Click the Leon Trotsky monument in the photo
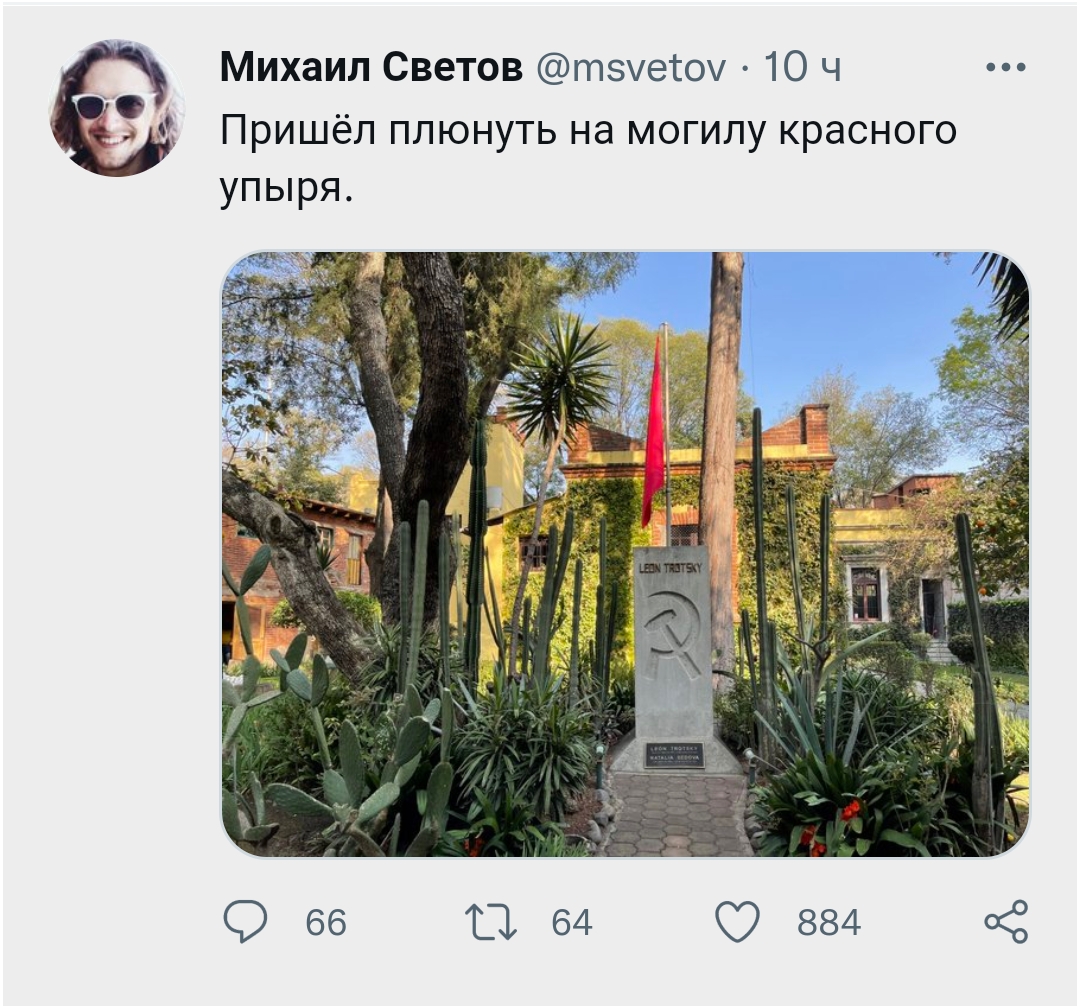 pos(672,658)
